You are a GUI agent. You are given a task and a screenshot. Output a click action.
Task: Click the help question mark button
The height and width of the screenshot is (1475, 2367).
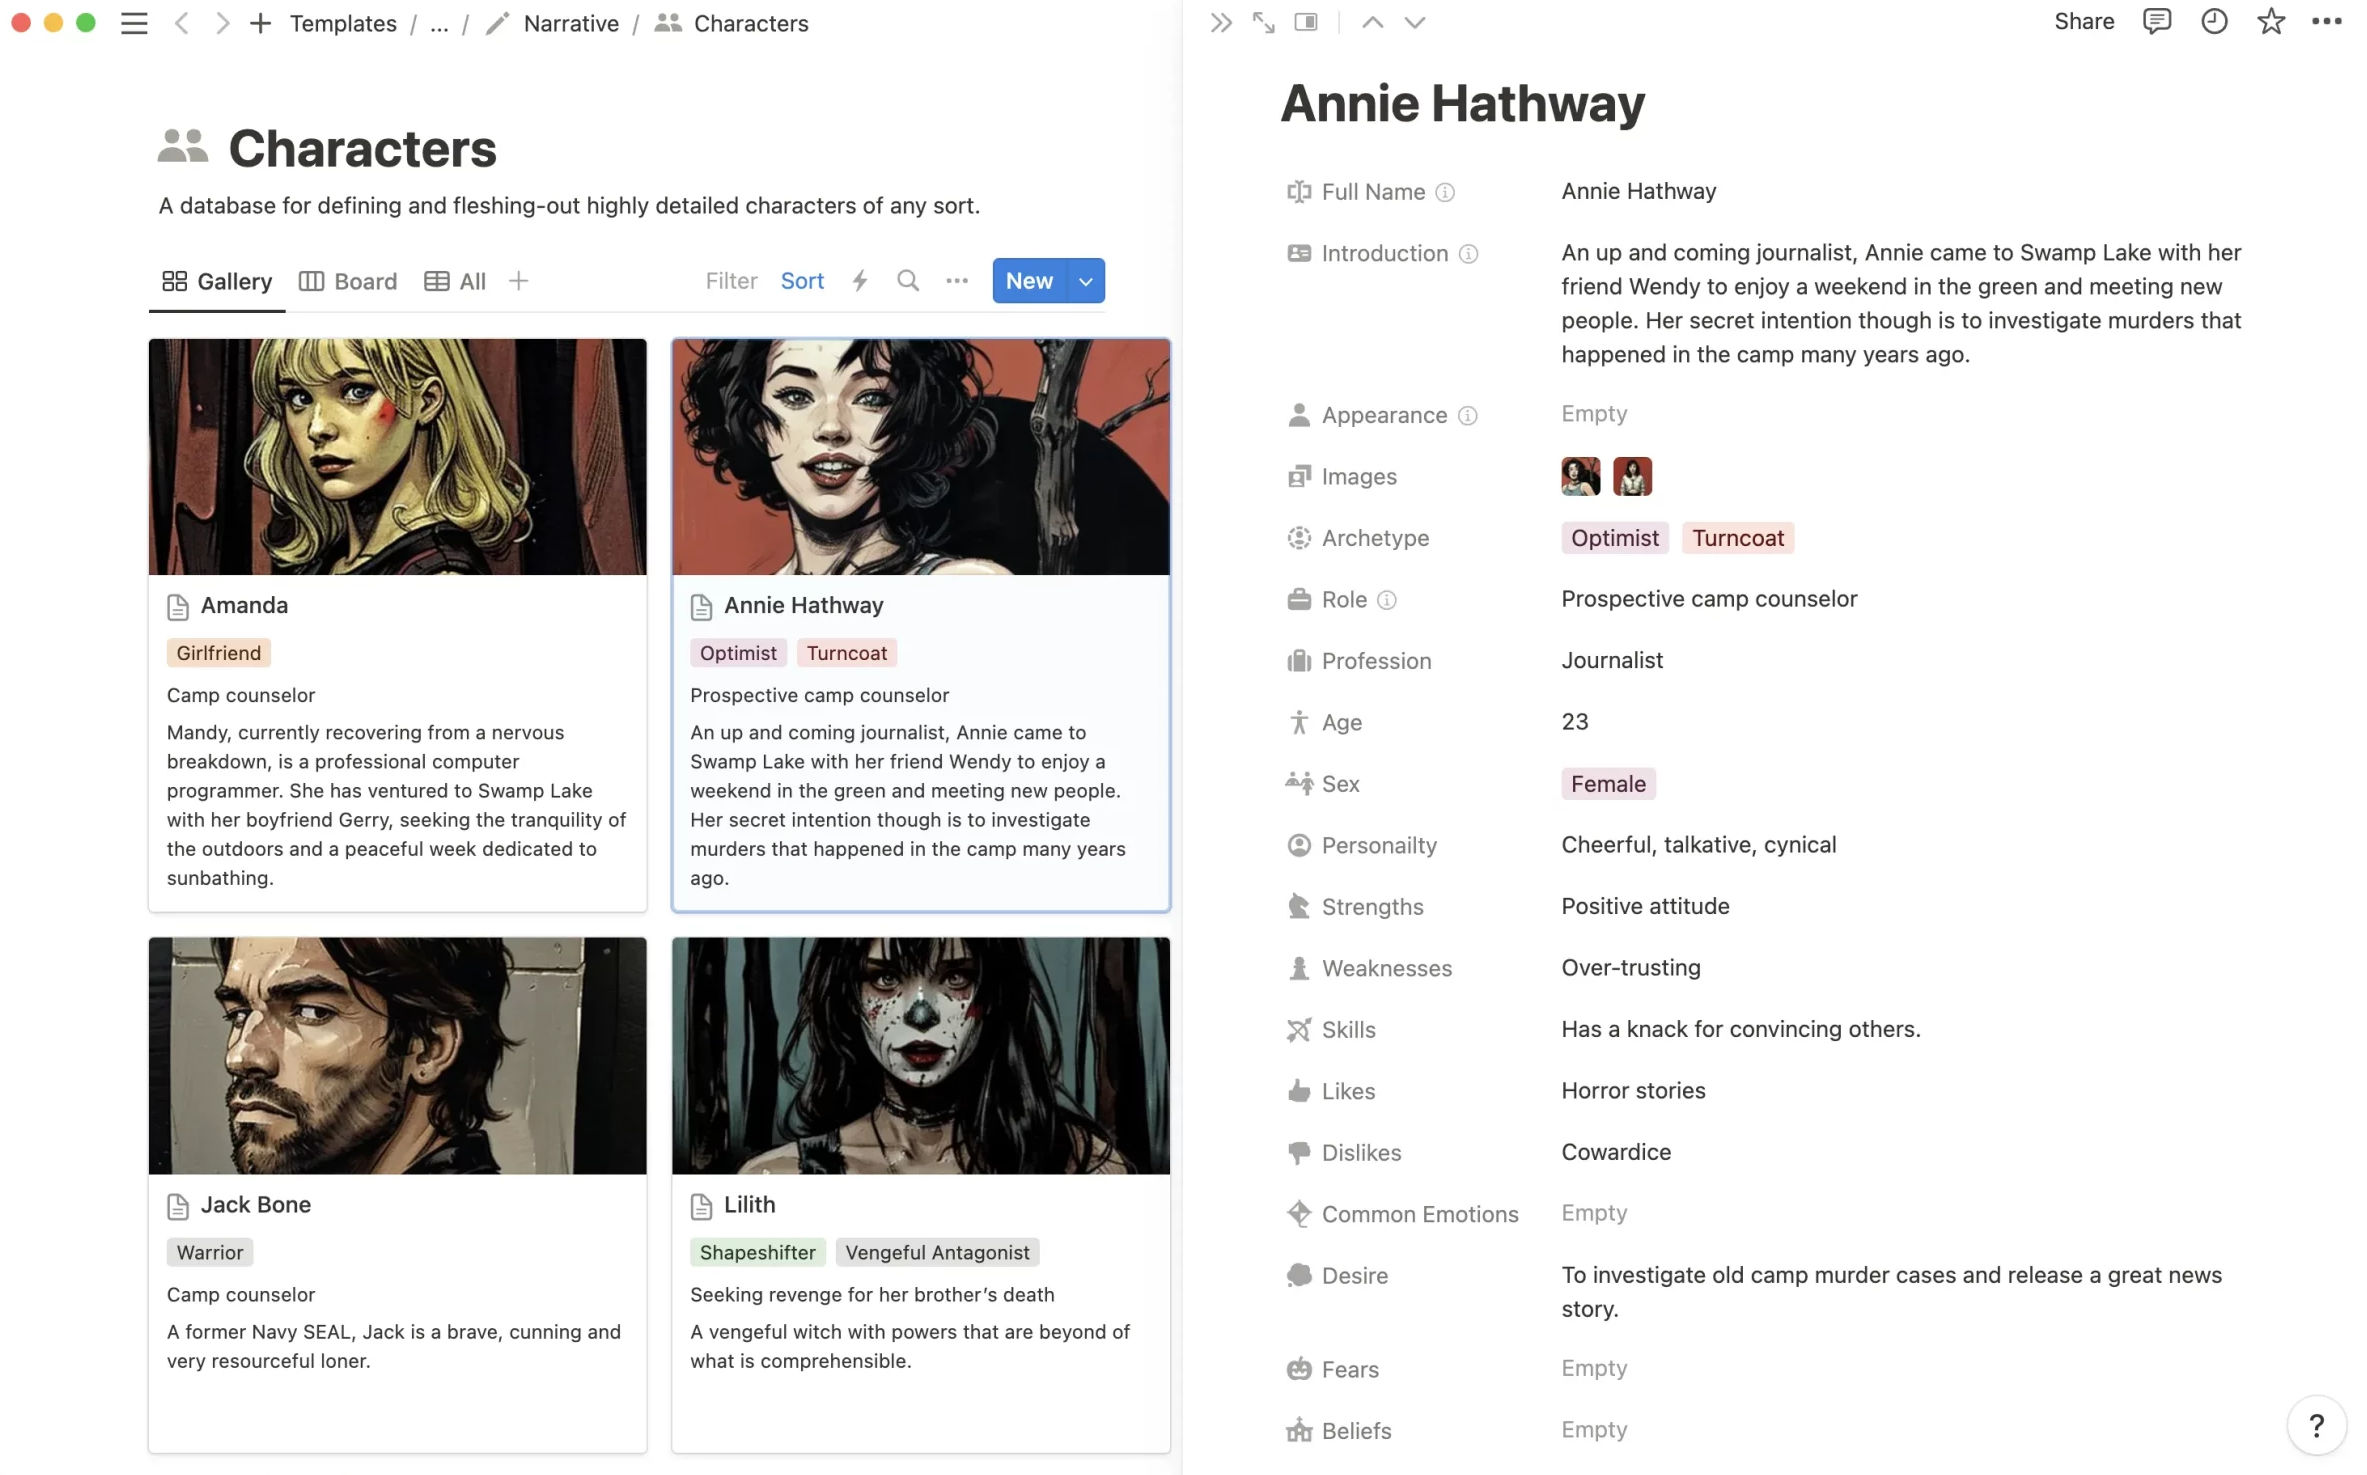click(2316, 1425)
